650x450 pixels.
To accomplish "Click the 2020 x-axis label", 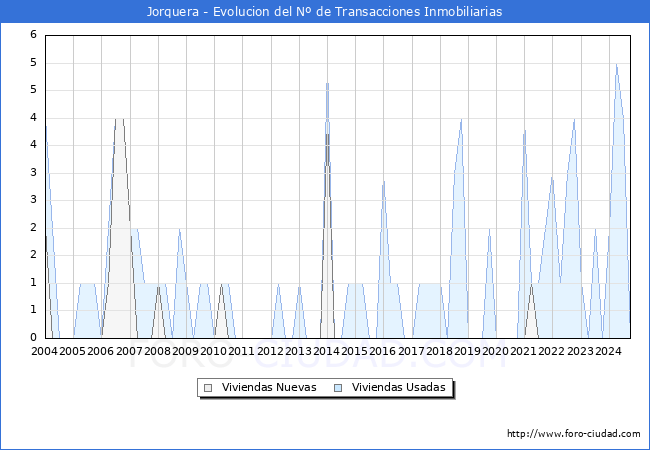I will point(495,351).
